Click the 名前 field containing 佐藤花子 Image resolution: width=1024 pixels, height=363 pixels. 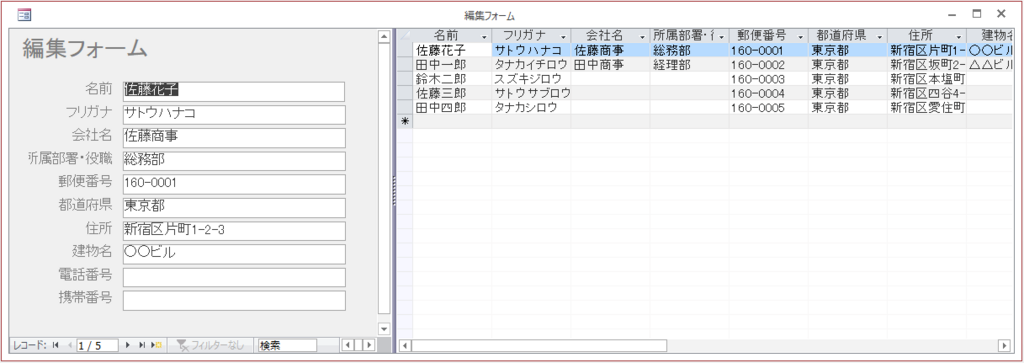[234, 91]
